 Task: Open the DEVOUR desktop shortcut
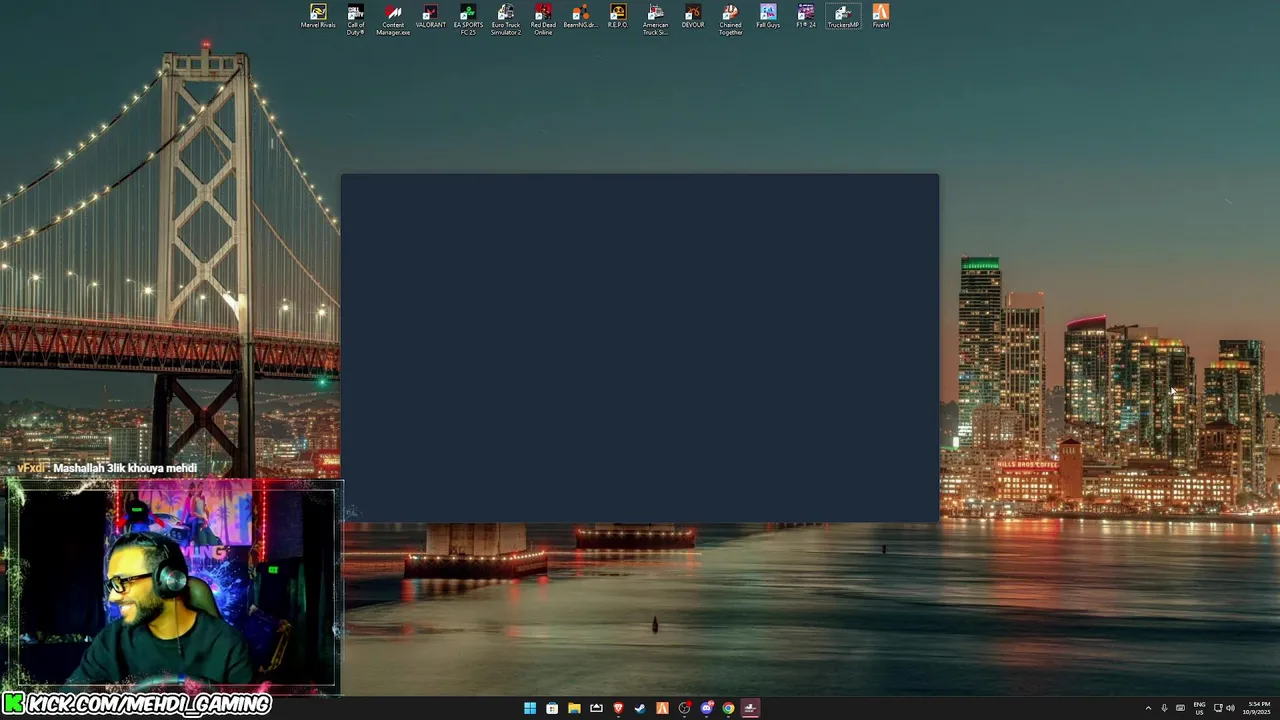coord(693,17)
